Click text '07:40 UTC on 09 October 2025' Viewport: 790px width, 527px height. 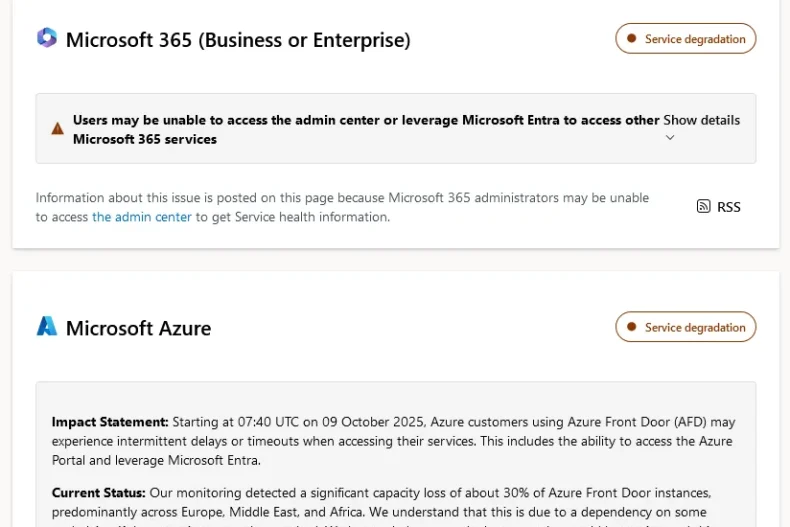tap(332, 422)
